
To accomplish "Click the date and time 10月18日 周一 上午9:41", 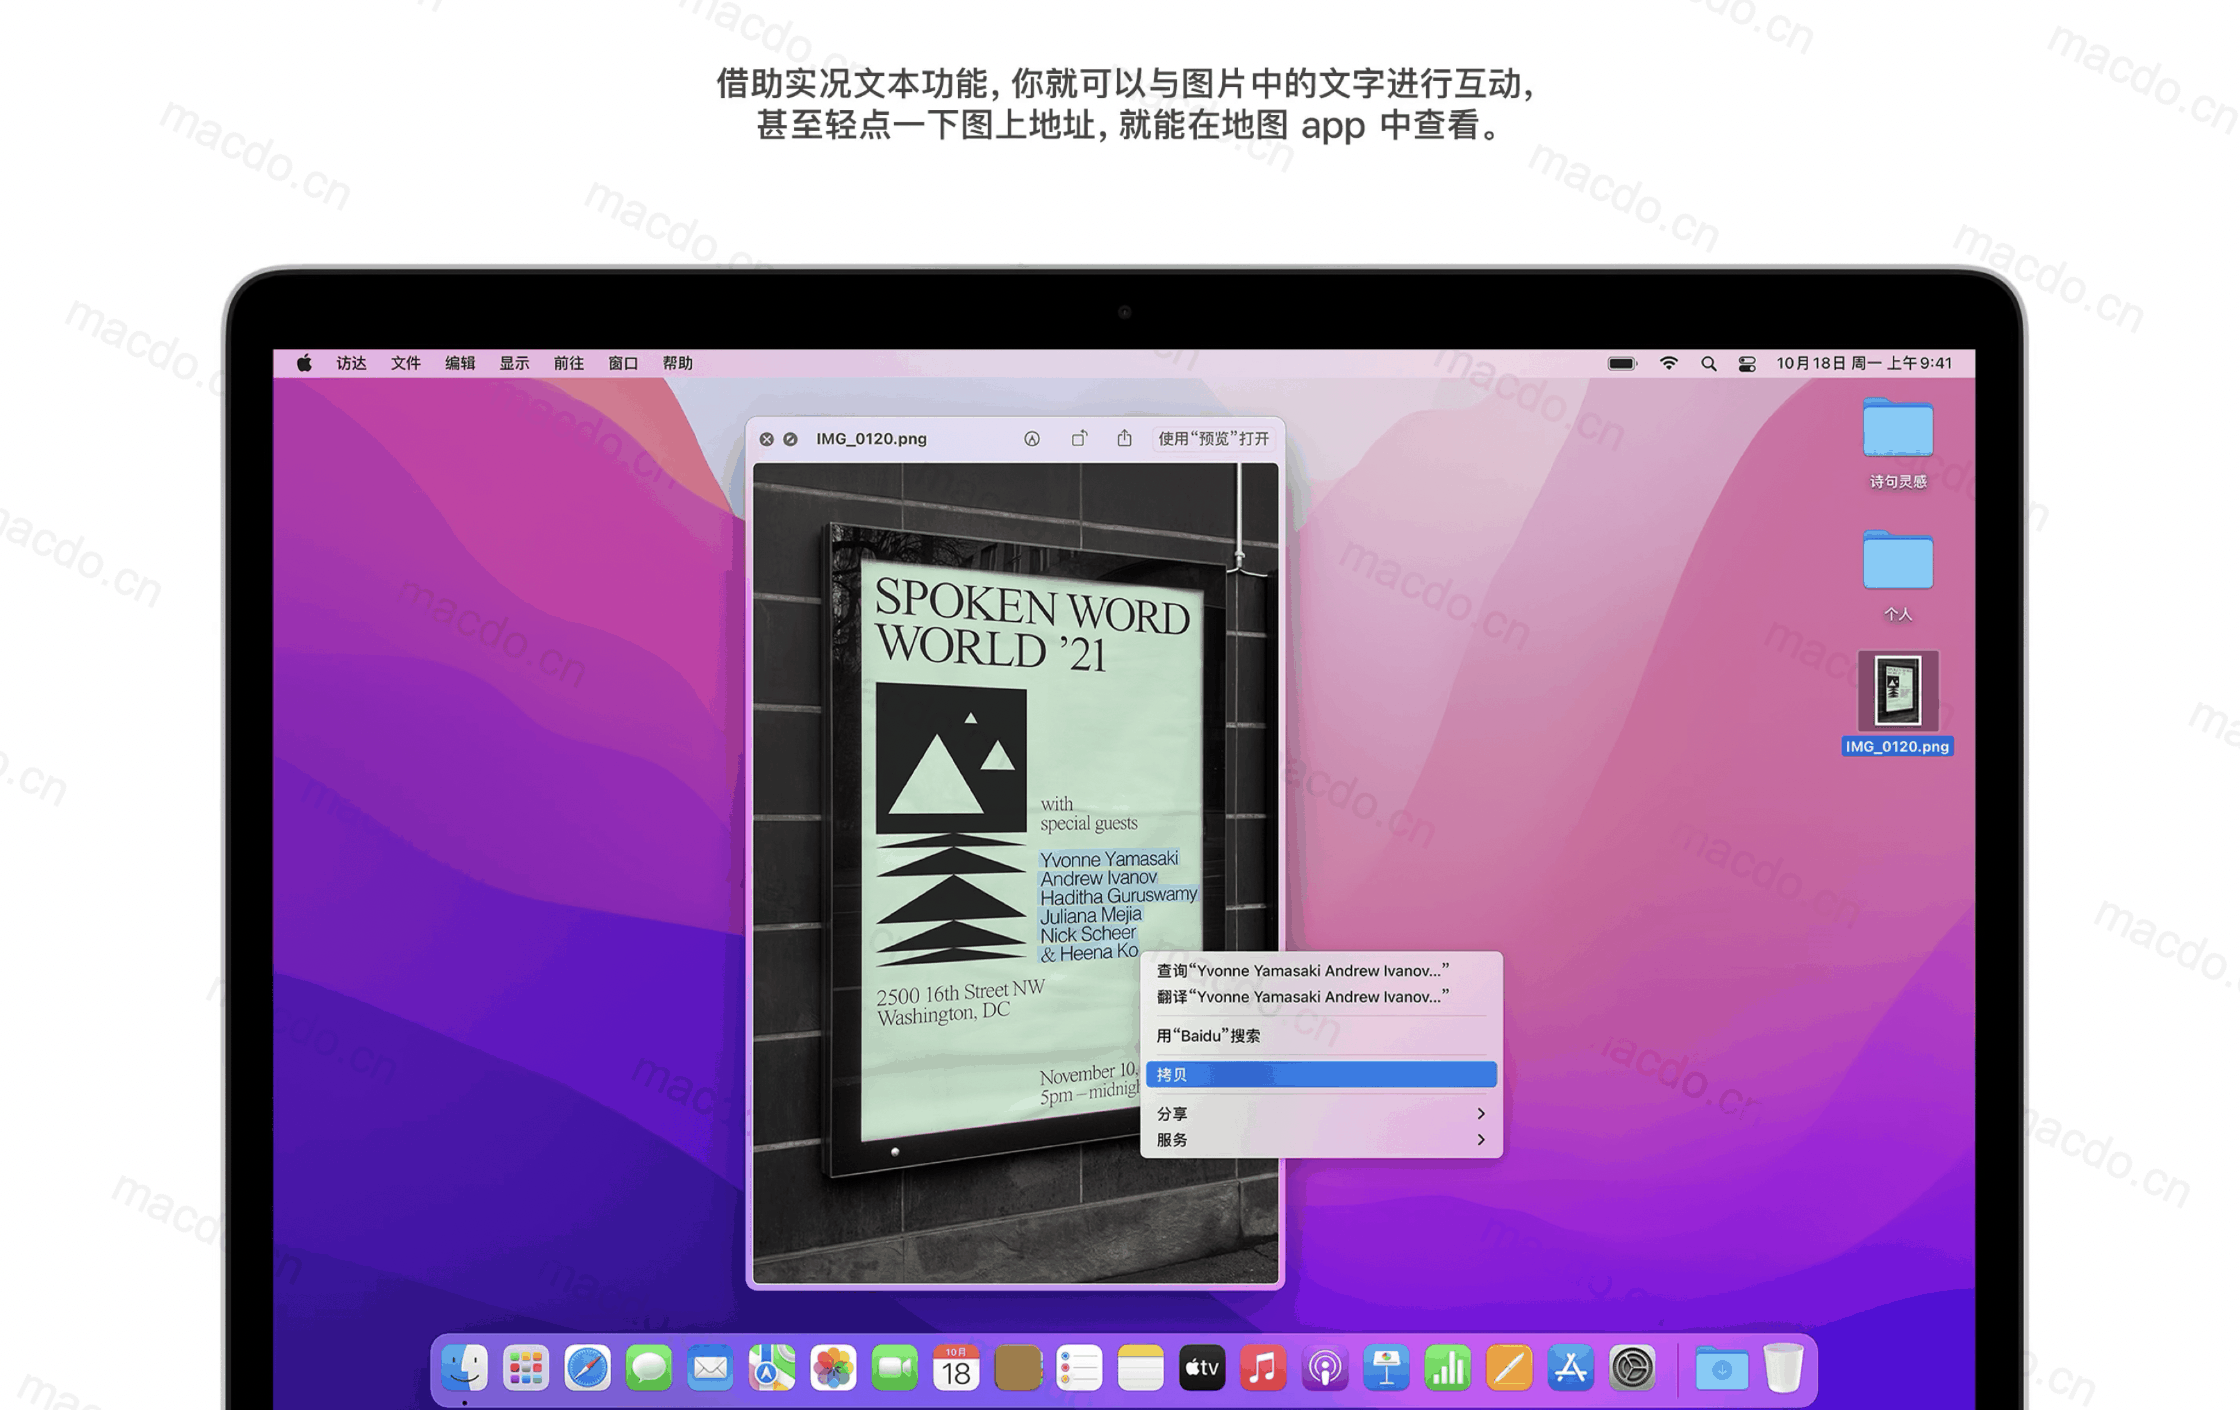I will tap(1864, 363).
